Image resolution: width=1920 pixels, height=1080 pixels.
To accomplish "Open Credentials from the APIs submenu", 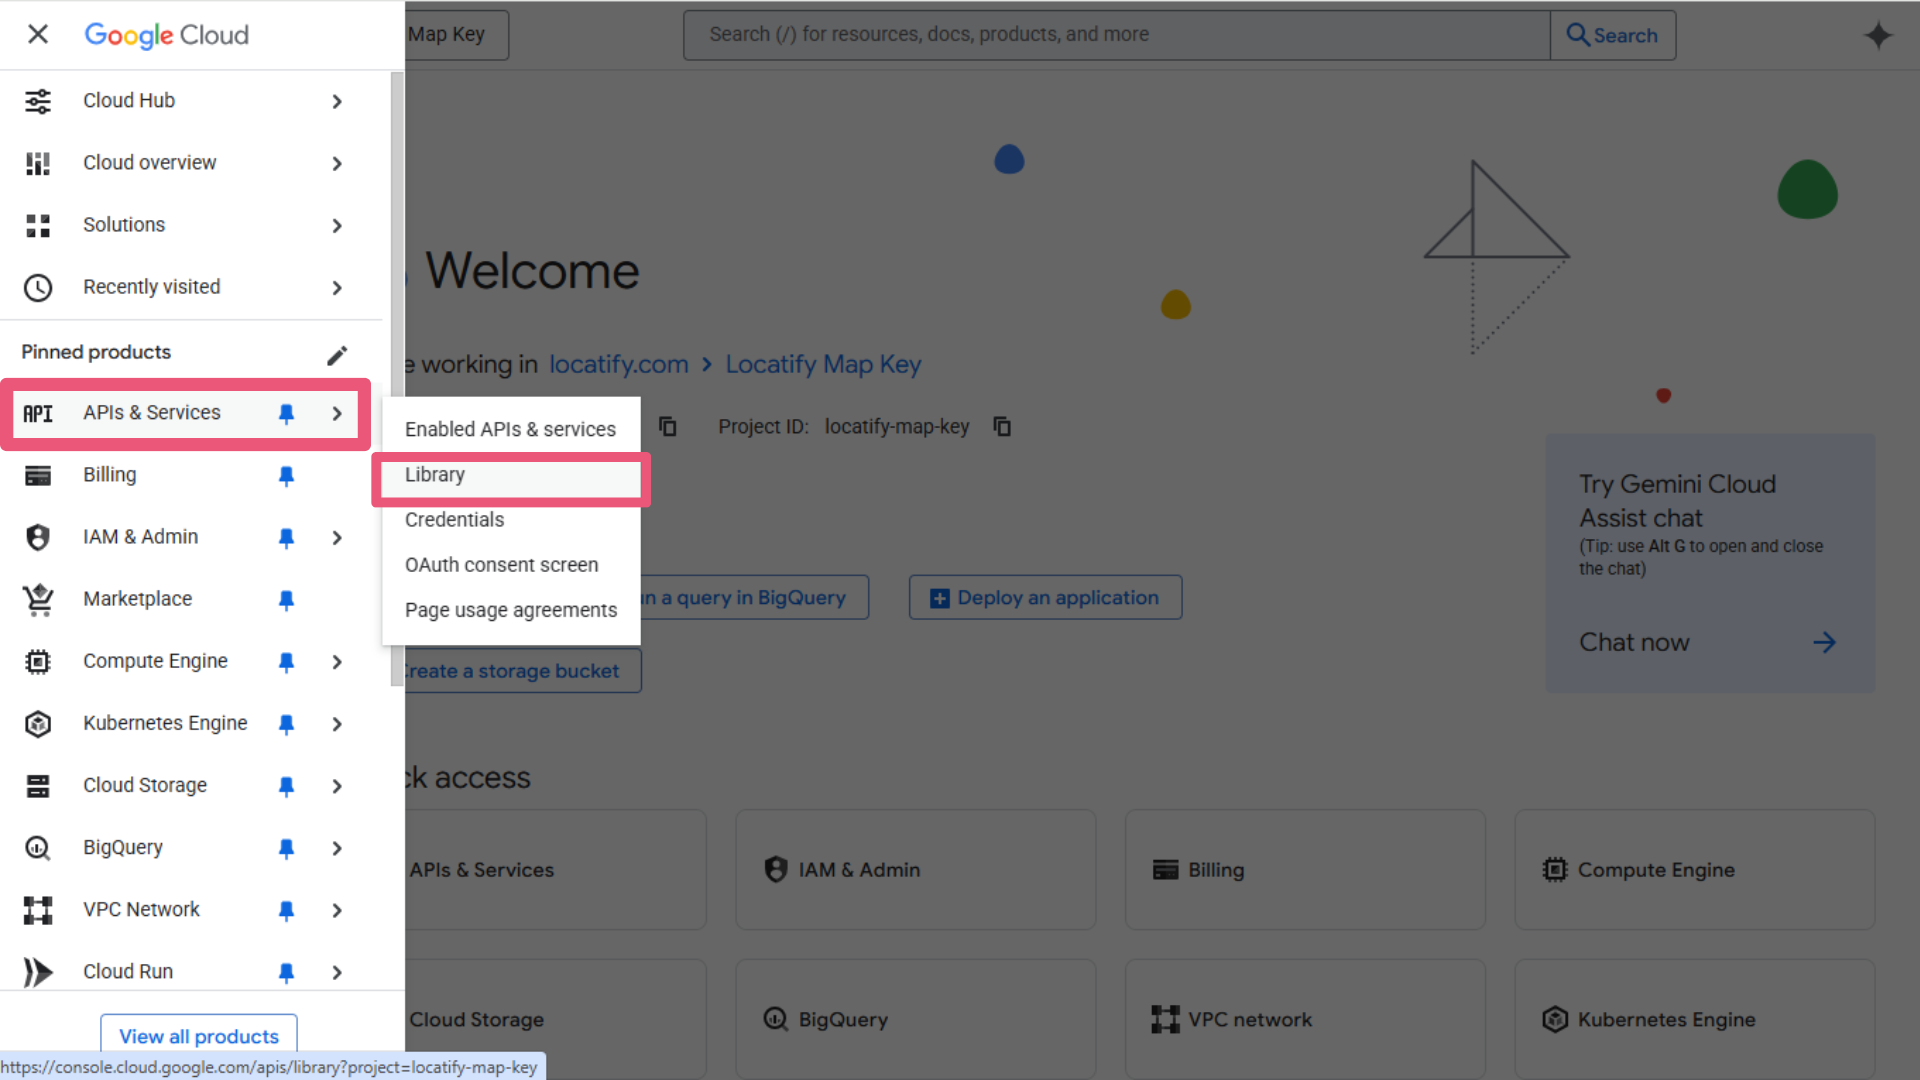I will point(511,520).
